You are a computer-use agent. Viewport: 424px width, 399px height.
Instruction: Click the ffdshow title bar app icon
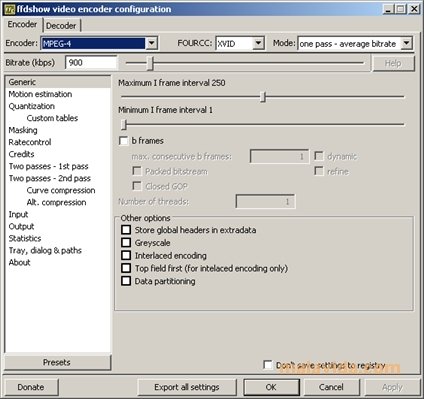tap(9, 9)
